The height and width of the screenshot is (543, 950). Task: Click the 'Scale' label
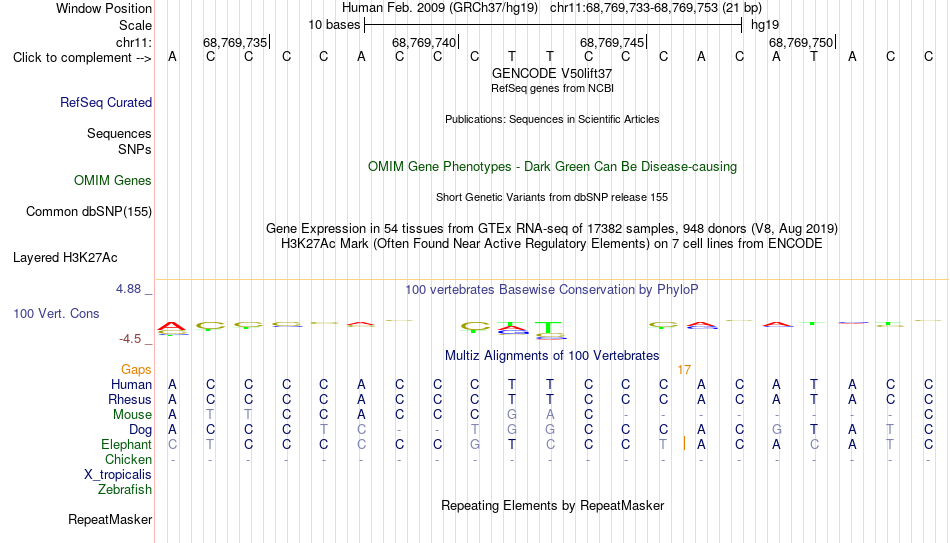click(x=136, y=25)
